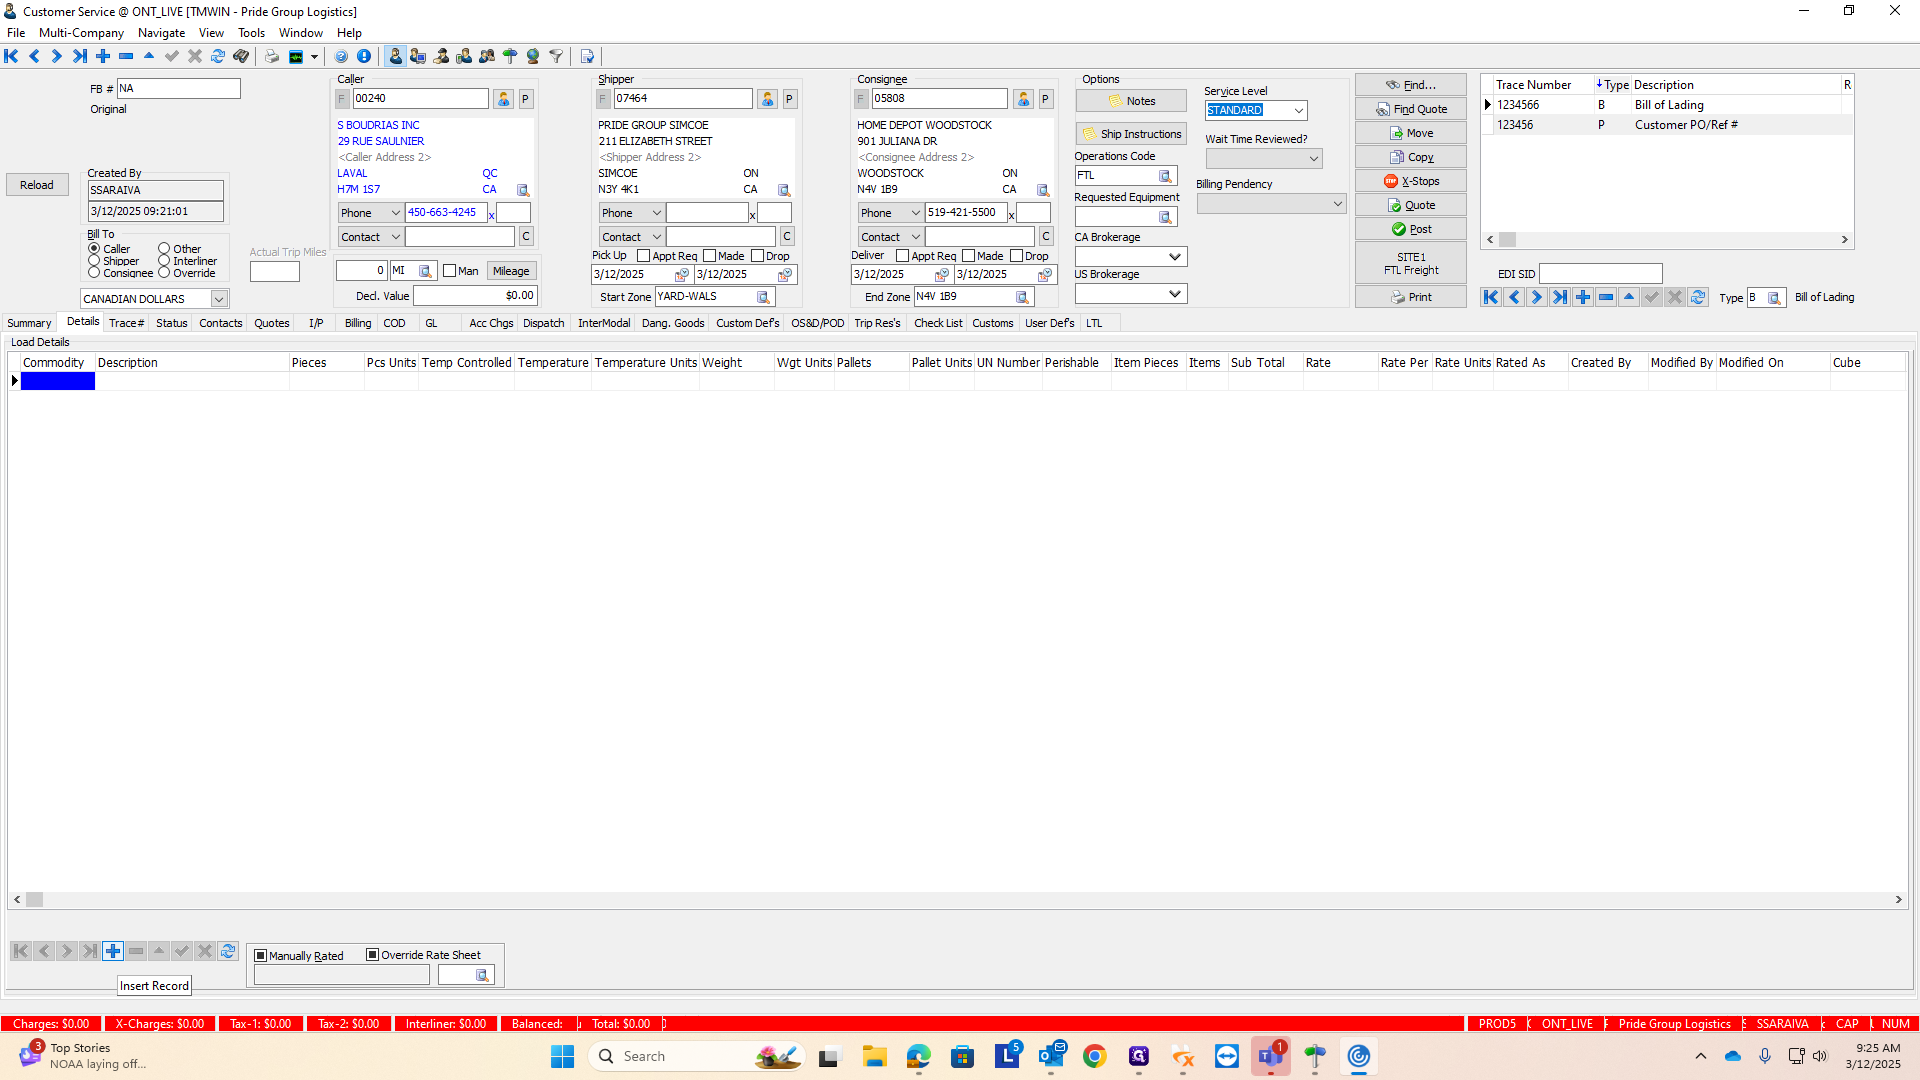This screenshot has width=1920, height=1080.
Task: Click the Find Quote button
Action: click(1410, 109)
